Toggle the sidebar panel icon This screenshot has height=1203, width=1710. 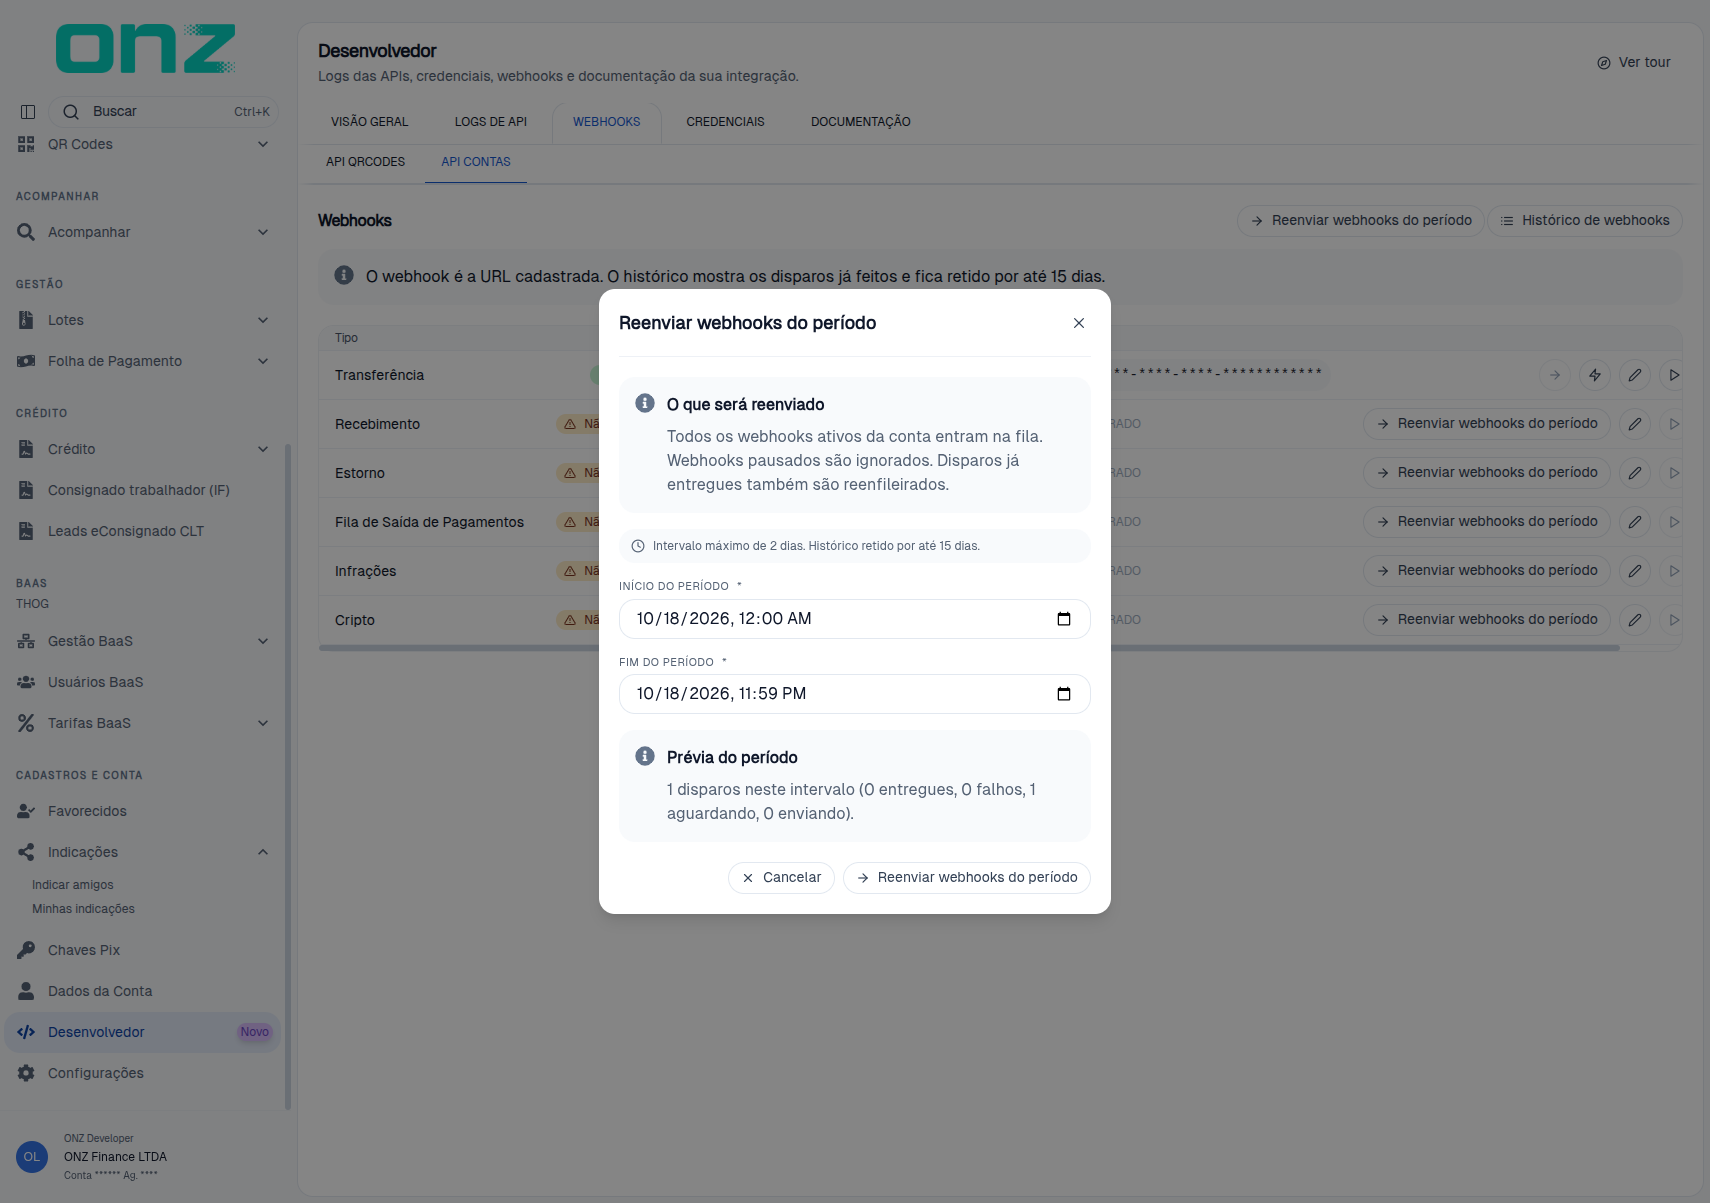pyautogui.click(x=28, y=112)
